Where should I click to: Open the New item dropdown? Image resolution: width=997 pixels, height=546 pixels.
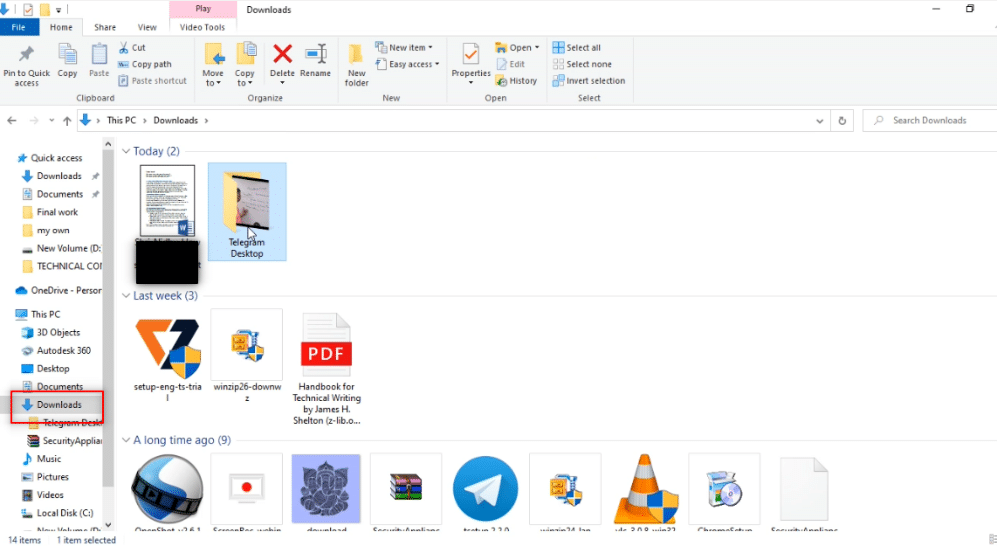pyautogui.click(x=404, y=48)
